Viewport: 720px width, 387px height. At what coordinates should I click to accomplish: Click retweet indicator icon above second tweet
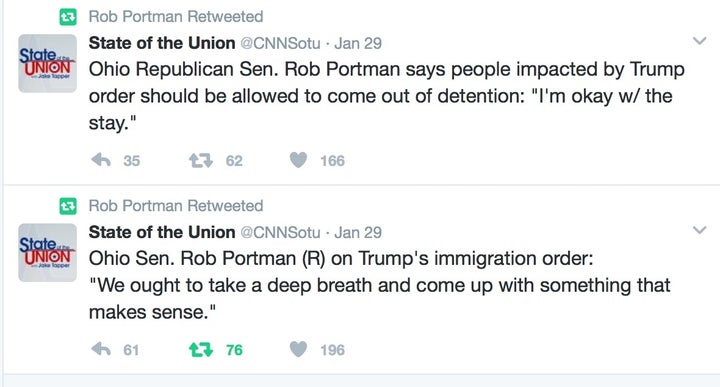click(x=68, y=207)
